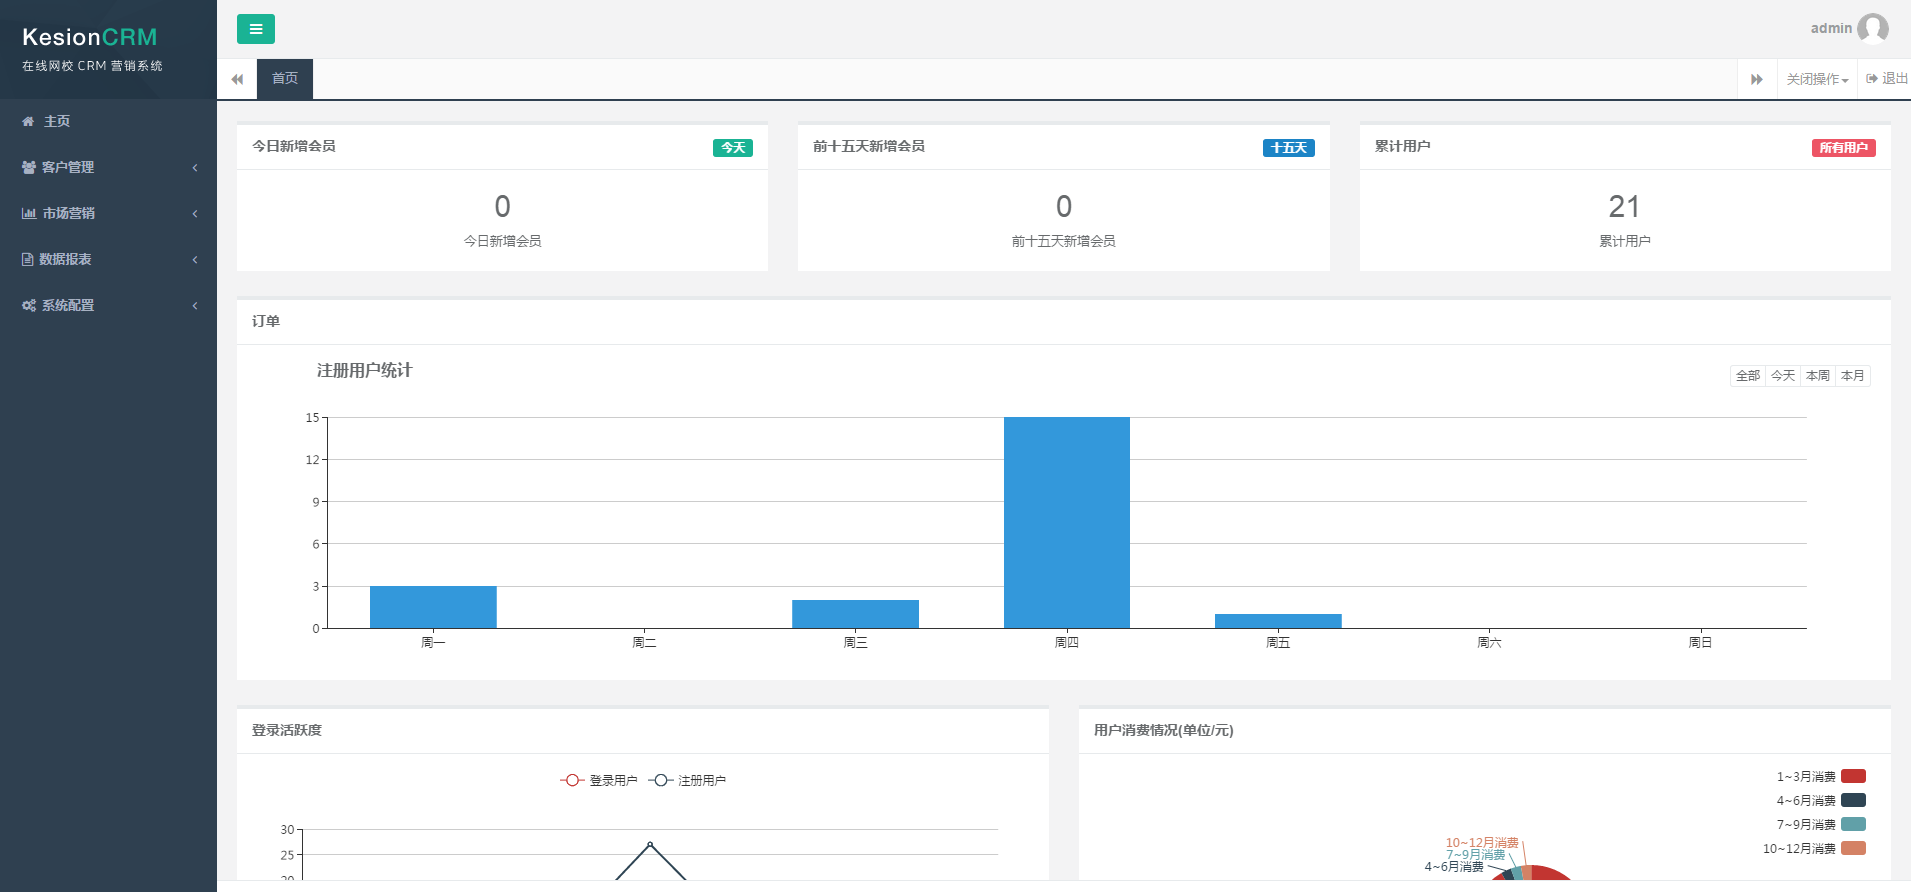The height and width of the screenshot is (892, 1911).
Task: Click the KesionCRM logo
Action: pos(90,37)
